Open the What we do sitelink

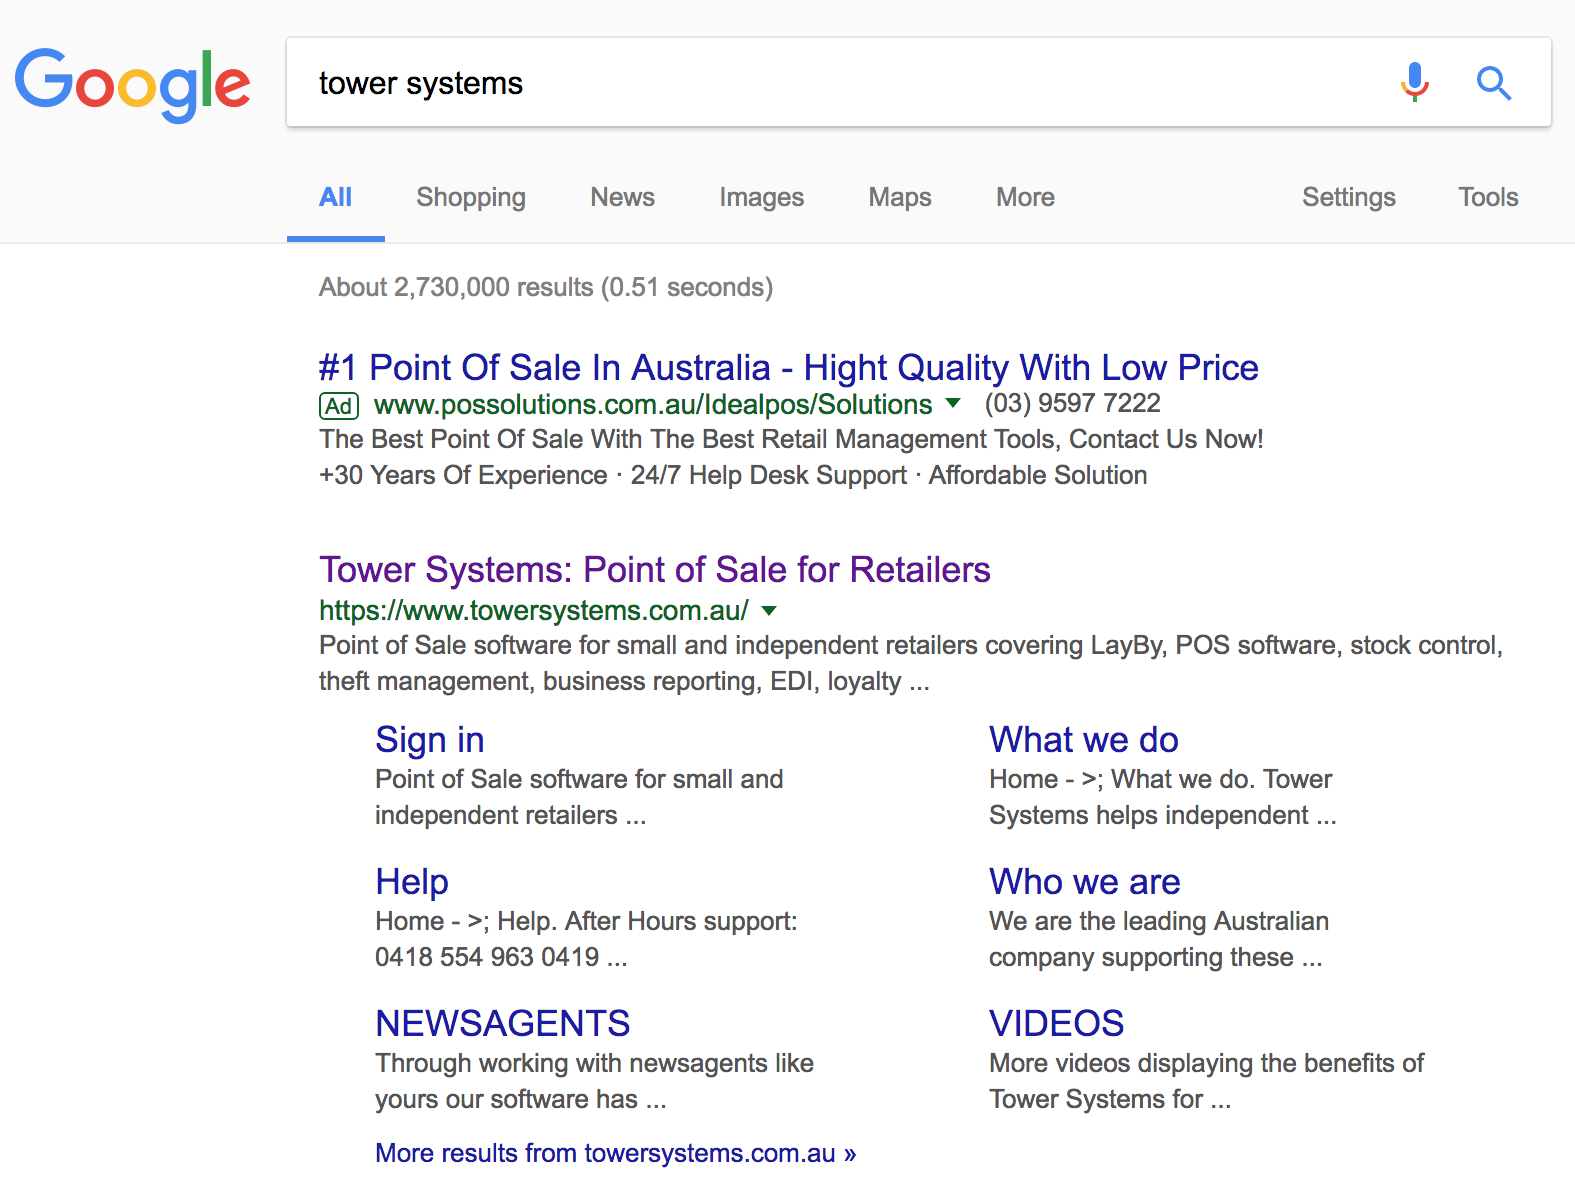1083,740
